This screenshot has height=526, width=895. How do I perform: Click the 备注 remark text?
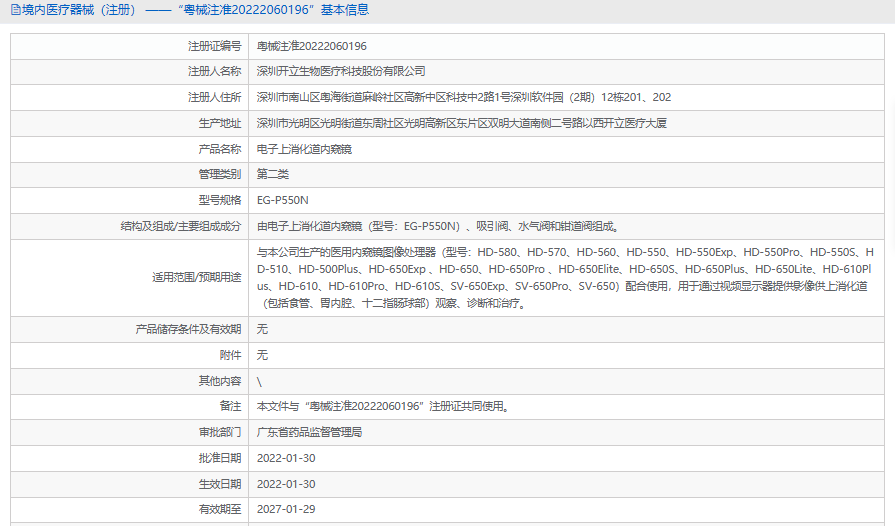click(383, 406)
